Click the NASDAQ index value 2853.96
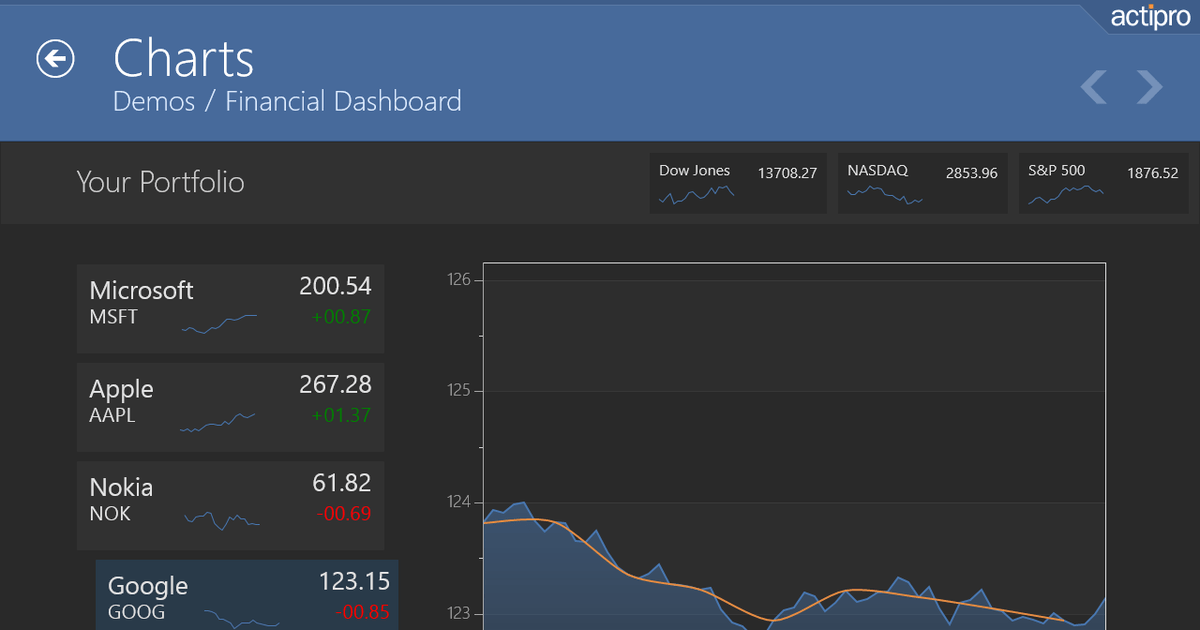 click(x=971, y=173)
